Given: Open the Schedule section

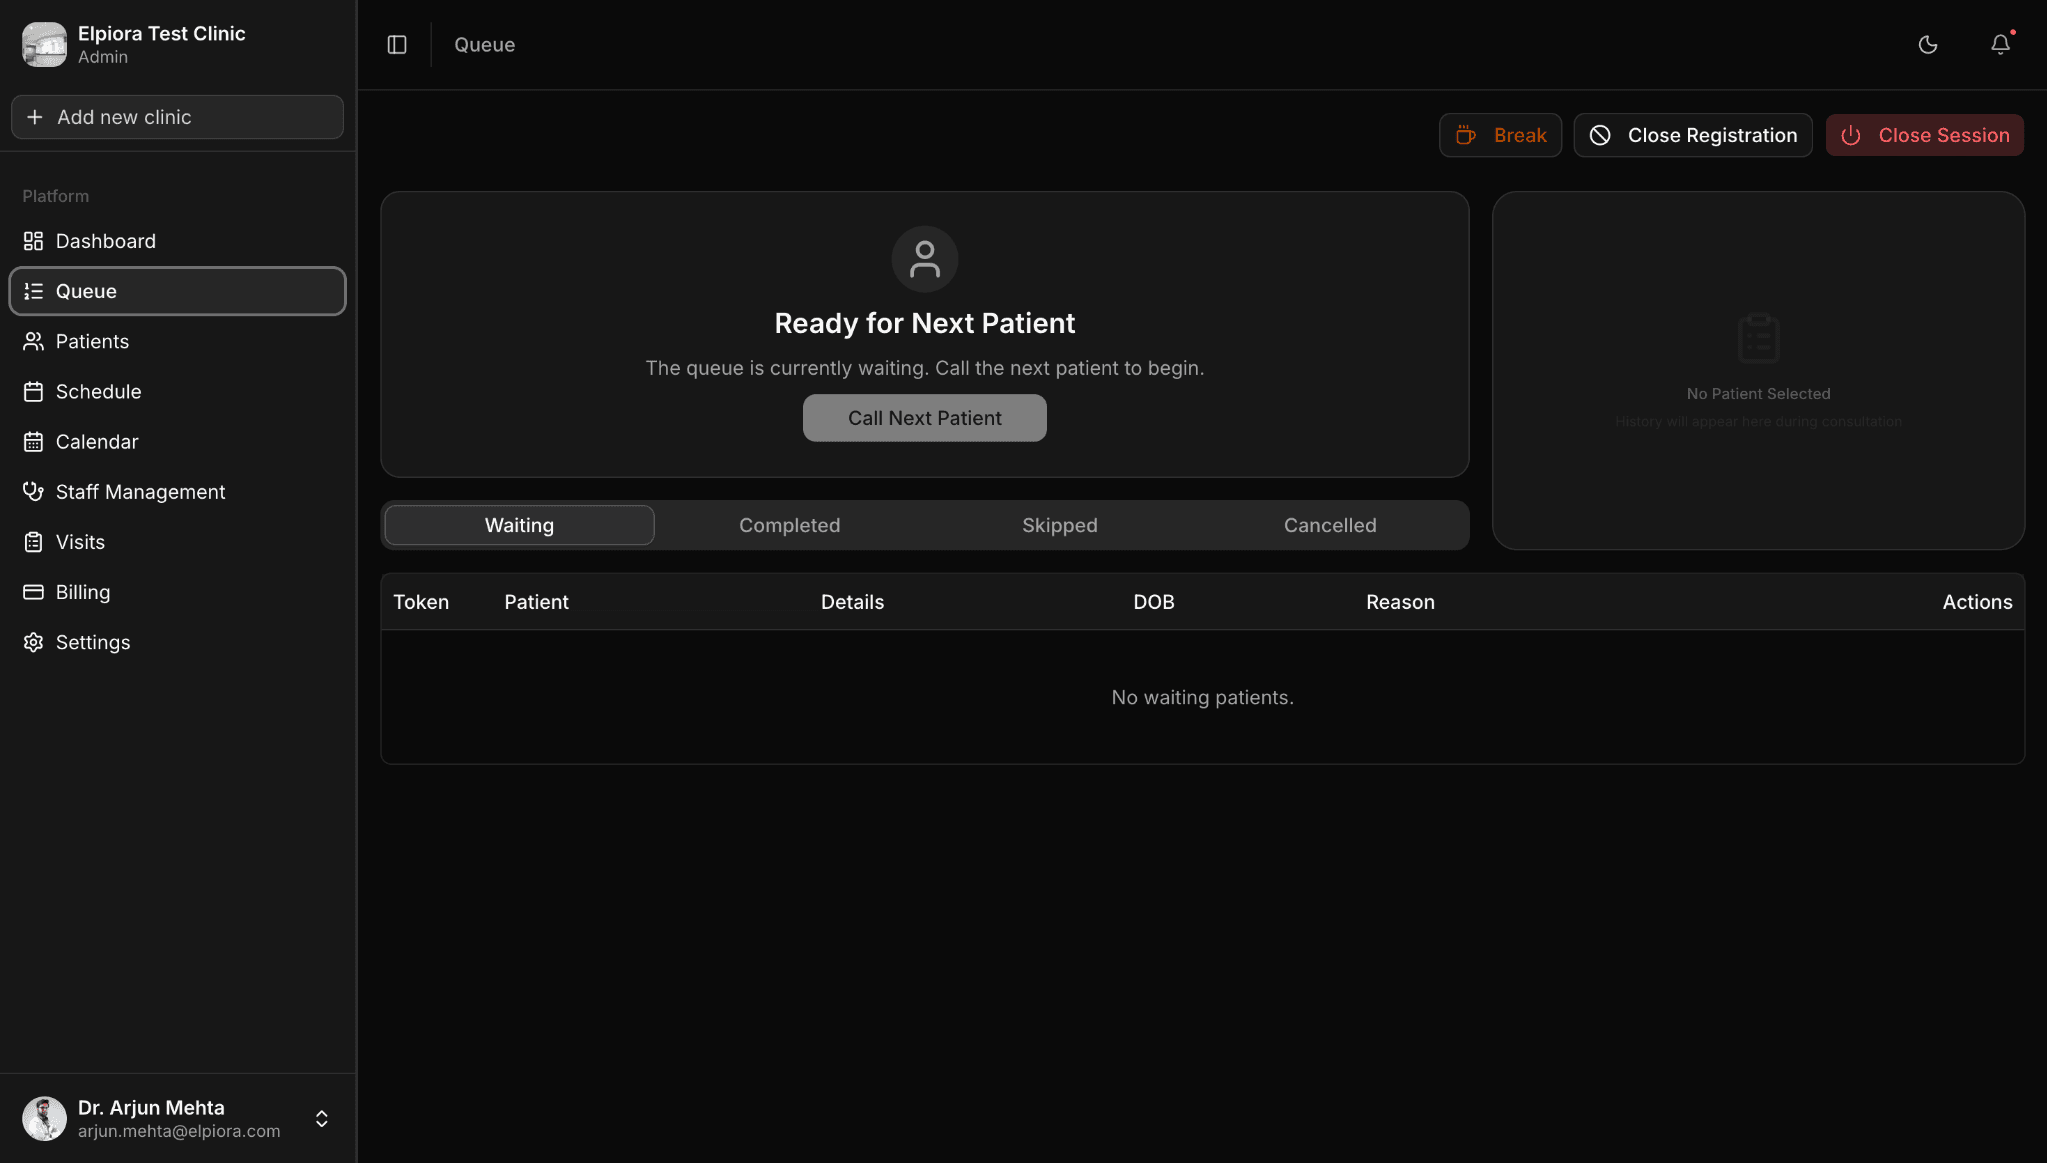Looking at the screenshot, I should [x=177, y=391].
